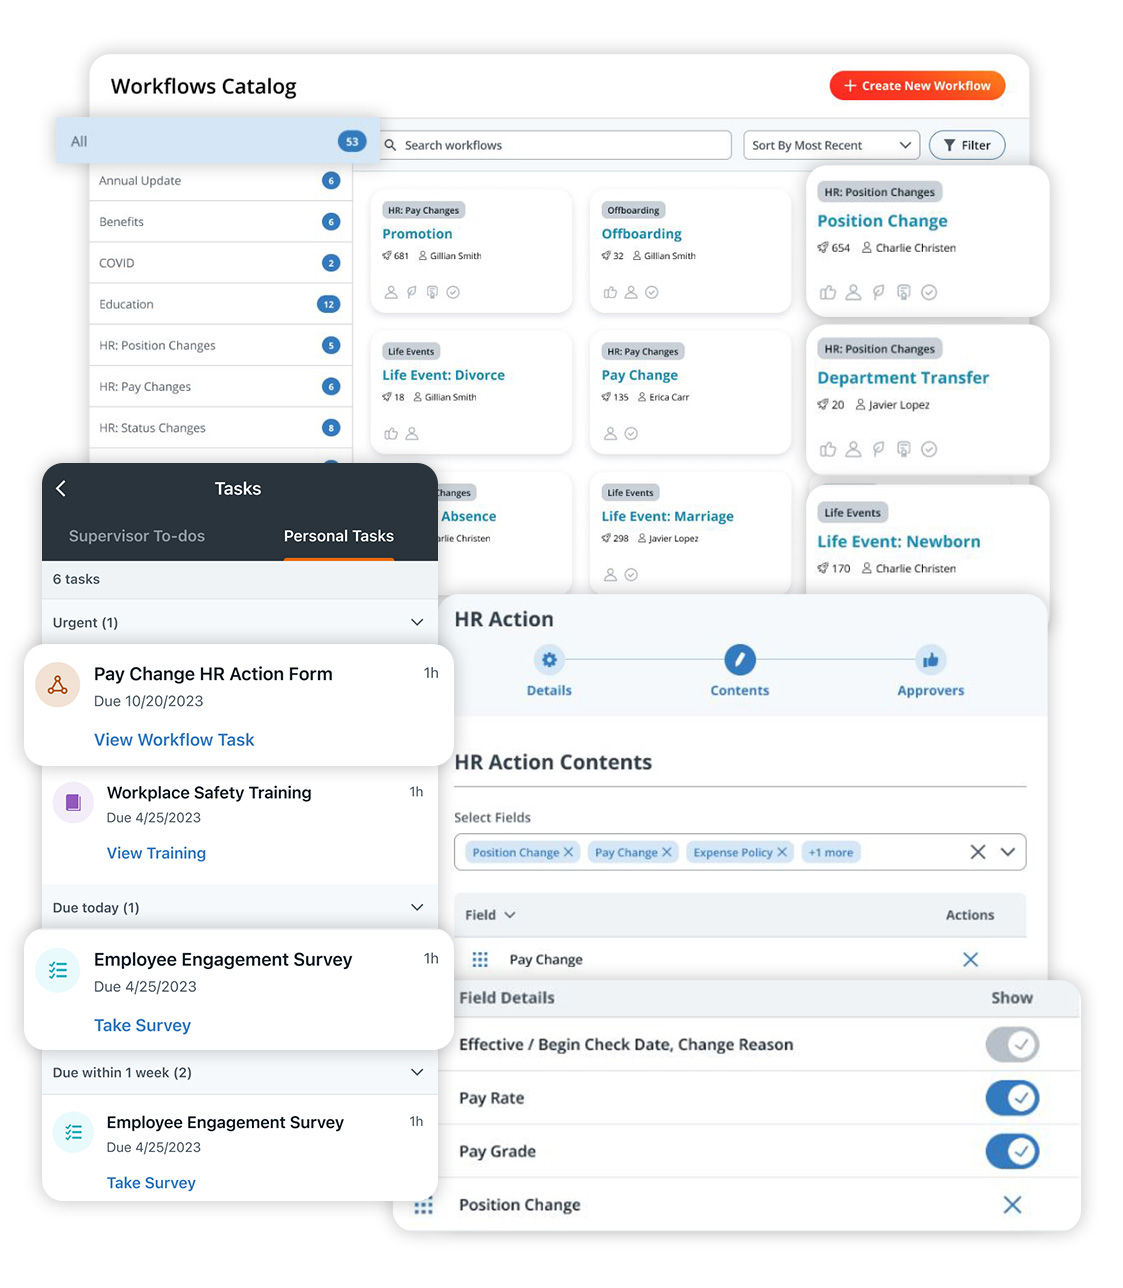1123x1288 pixels.
Task: Click the thumbs-up icon on Department Transfer card
Action: [x=828, y=450]
